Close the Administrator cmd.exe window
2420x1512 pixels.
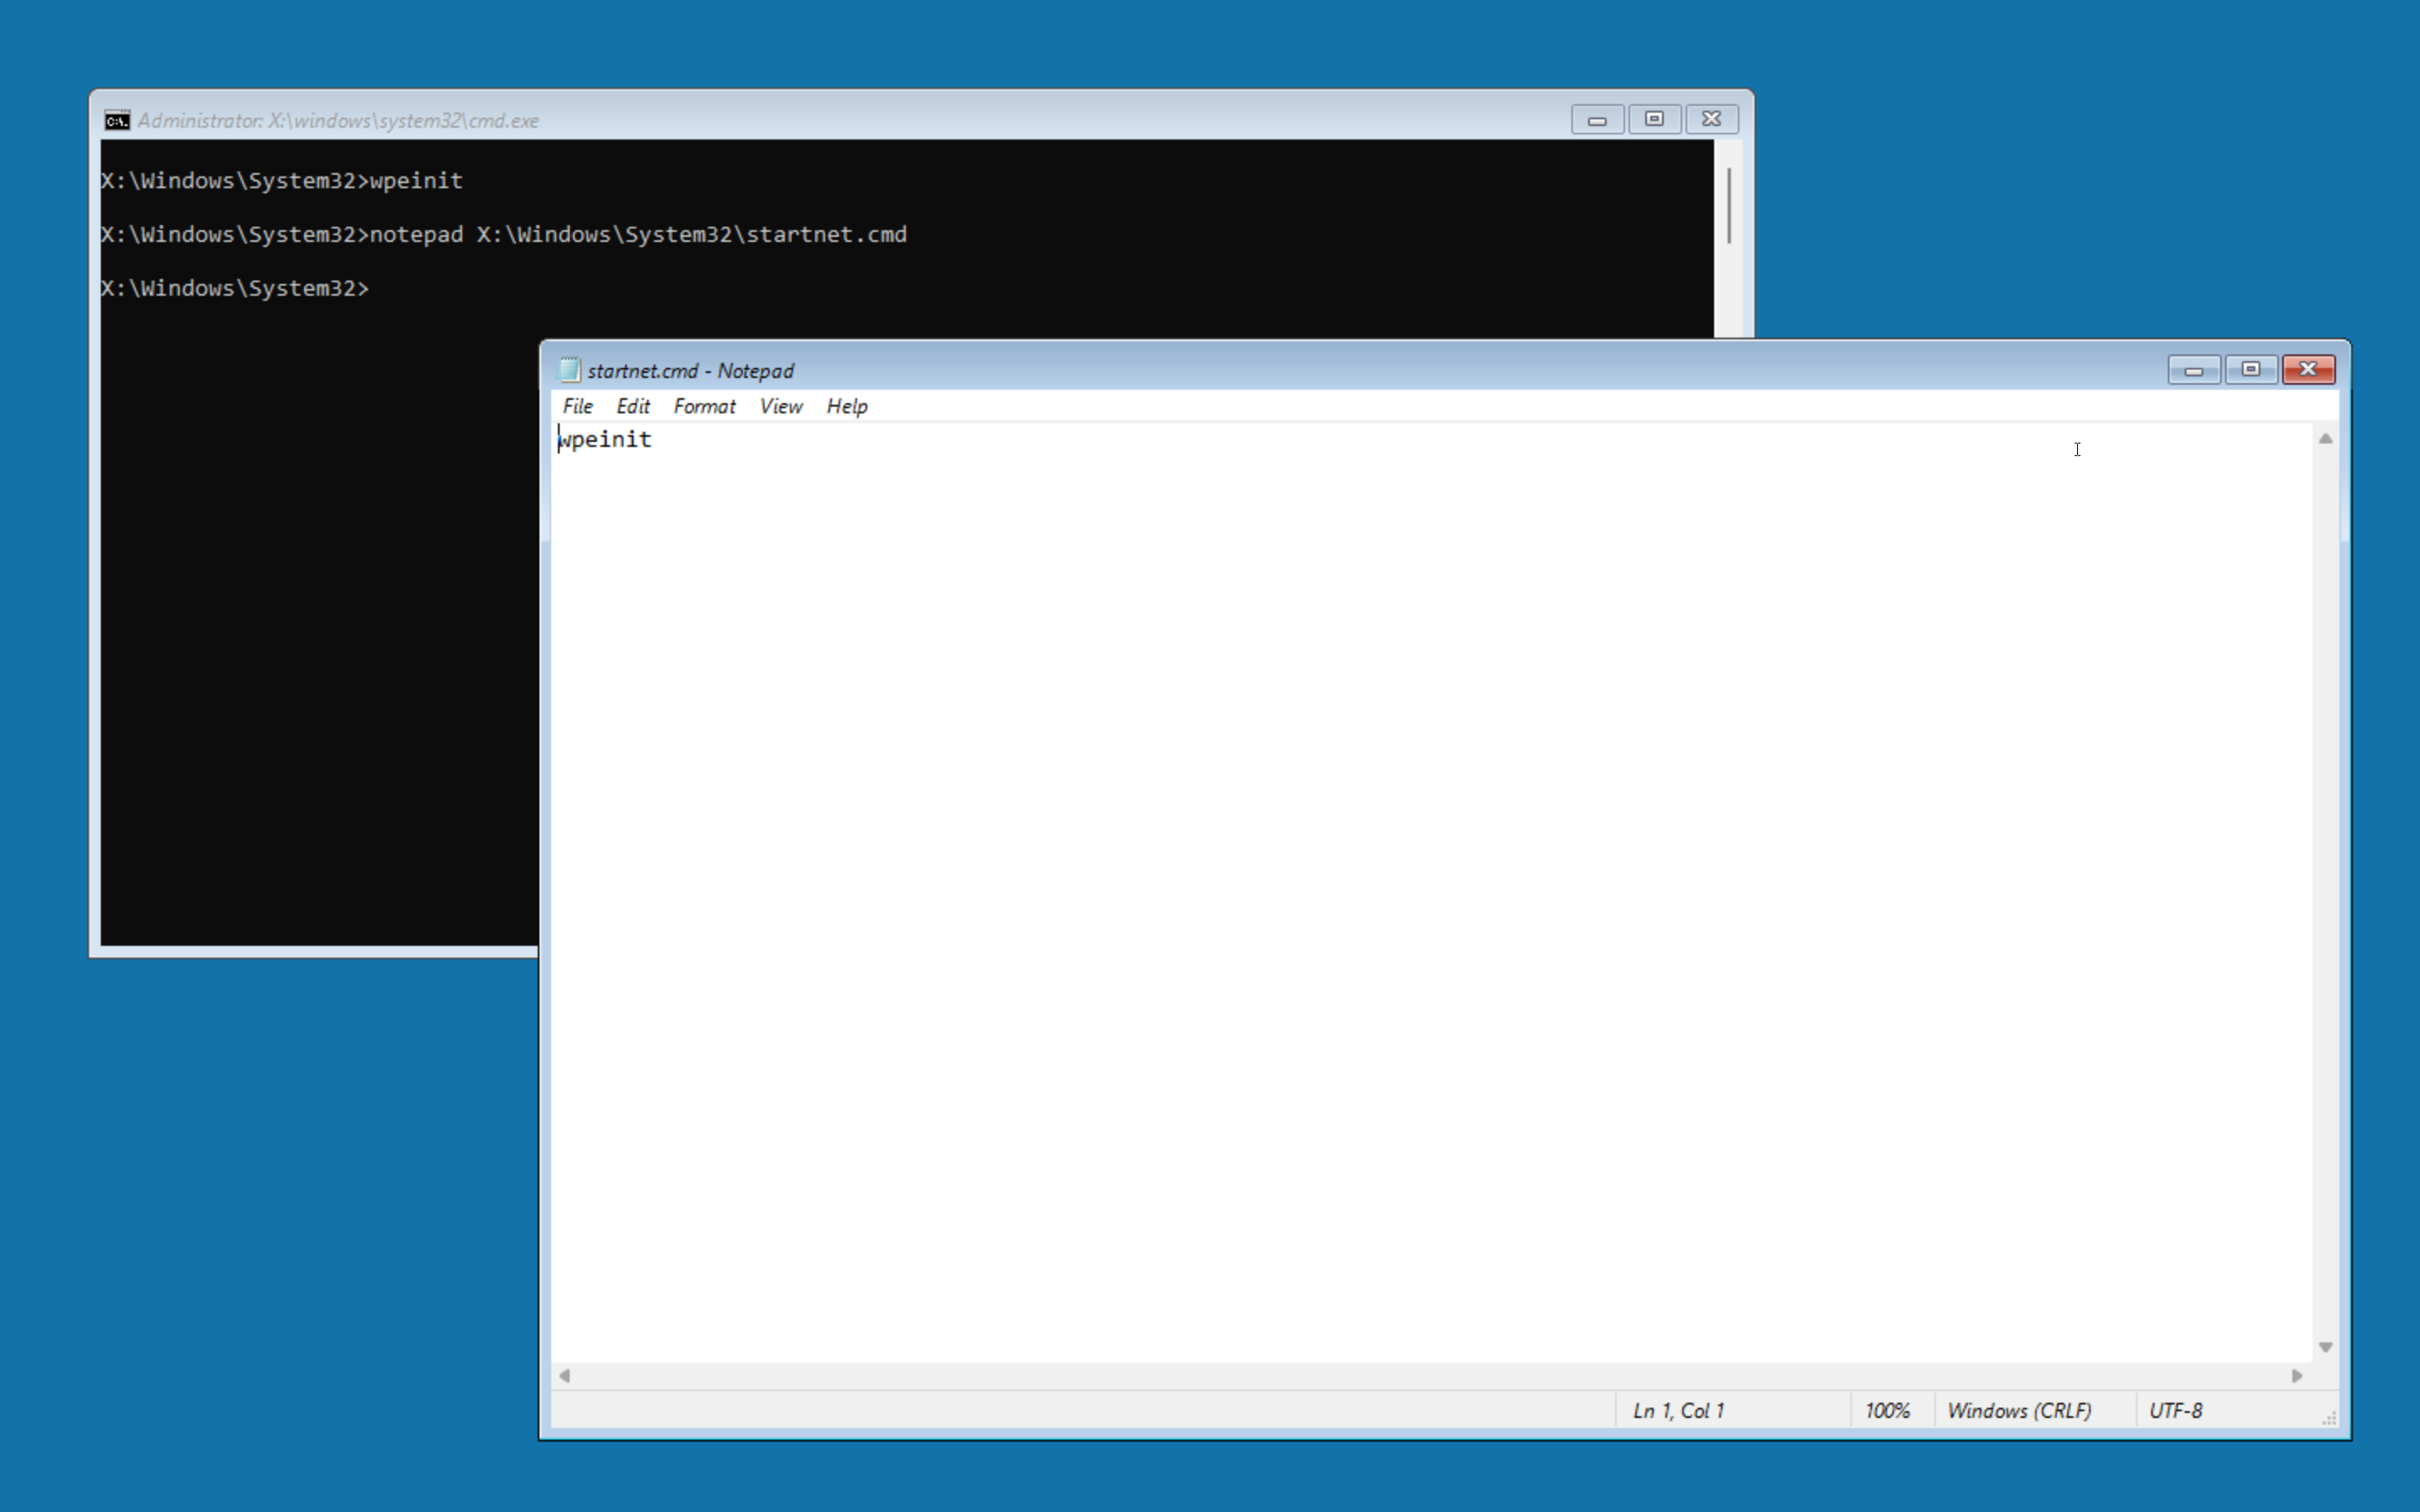[x=1711, y=119]
